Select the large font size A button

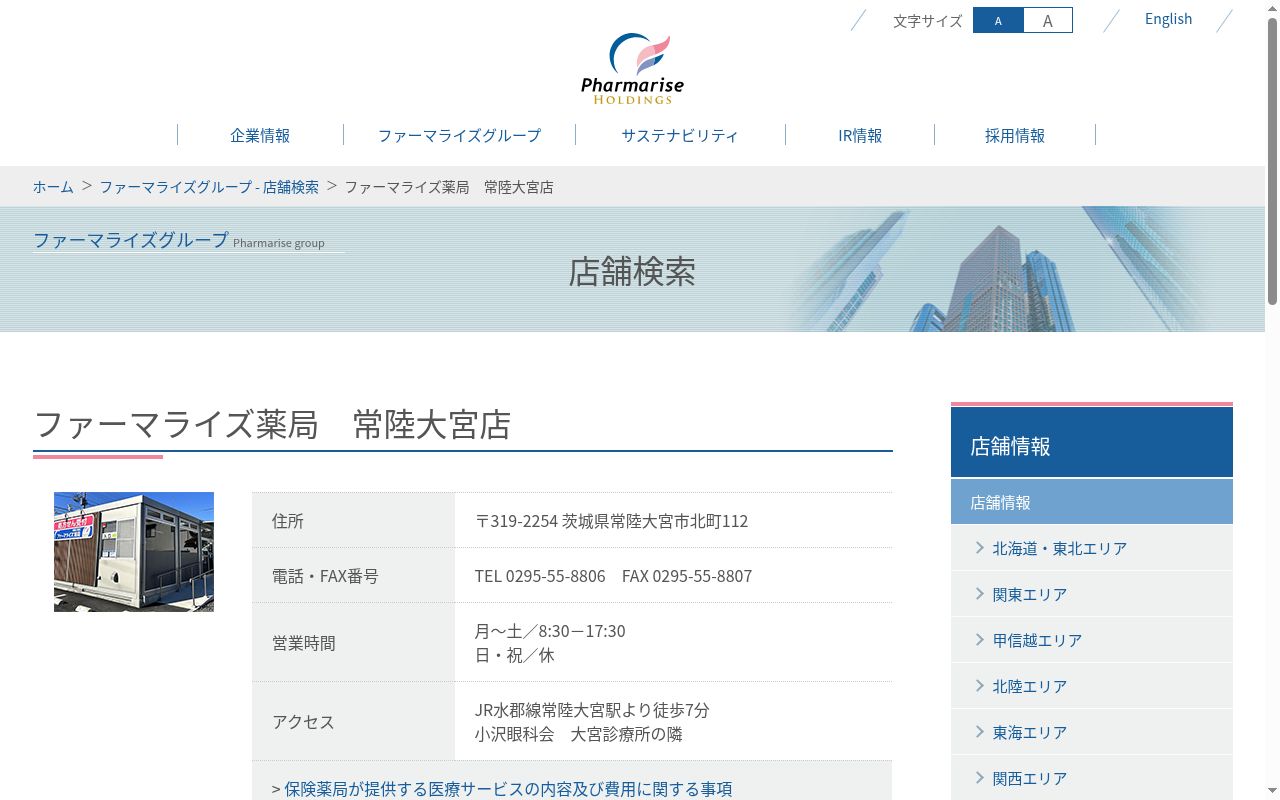1048,20
